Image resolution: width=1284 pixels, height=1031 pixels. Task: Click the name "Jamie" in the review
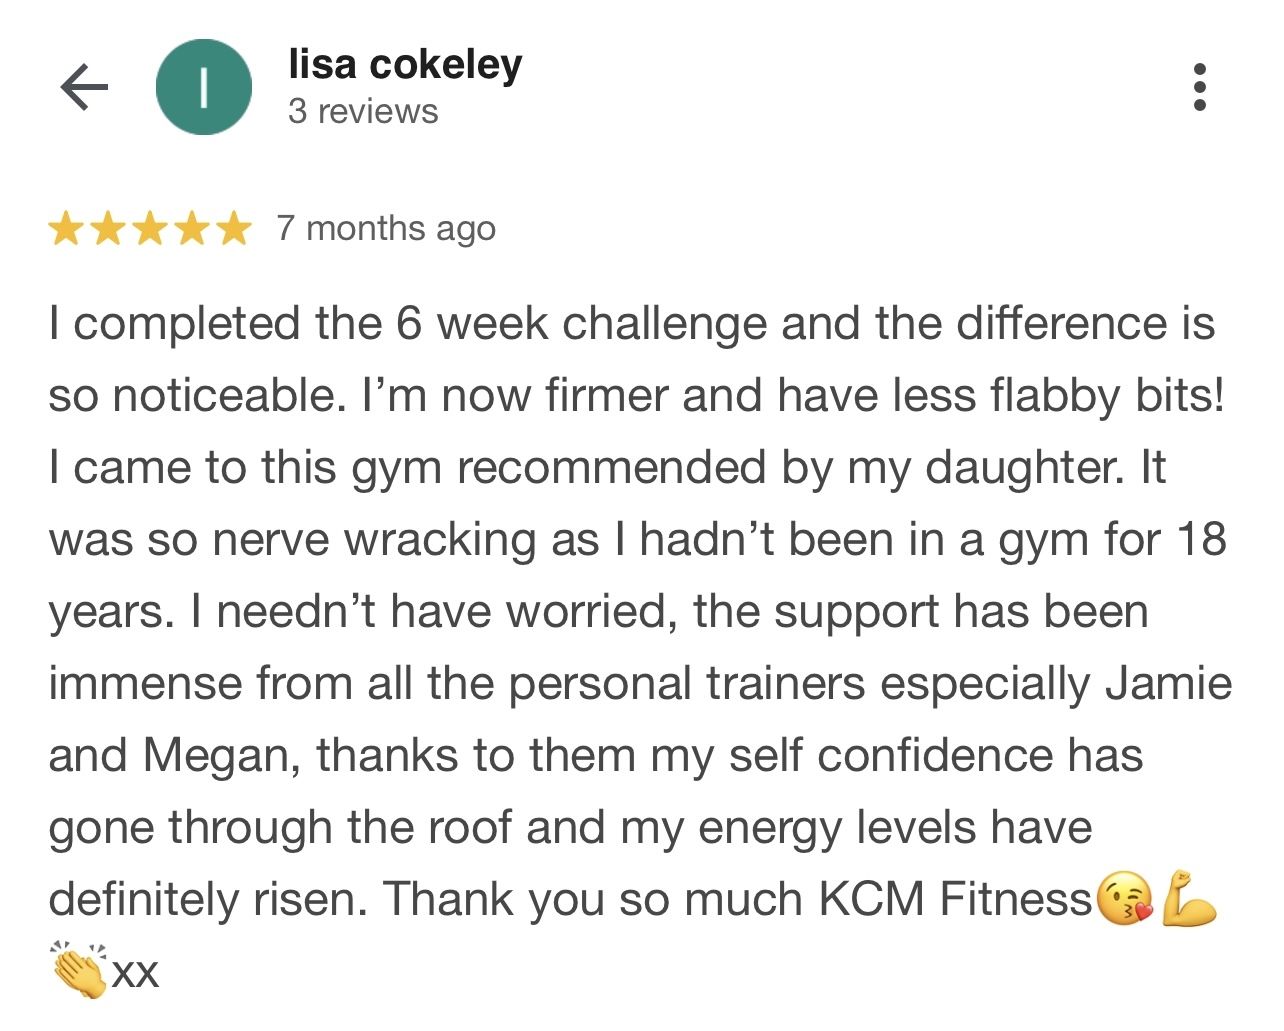1168,684
